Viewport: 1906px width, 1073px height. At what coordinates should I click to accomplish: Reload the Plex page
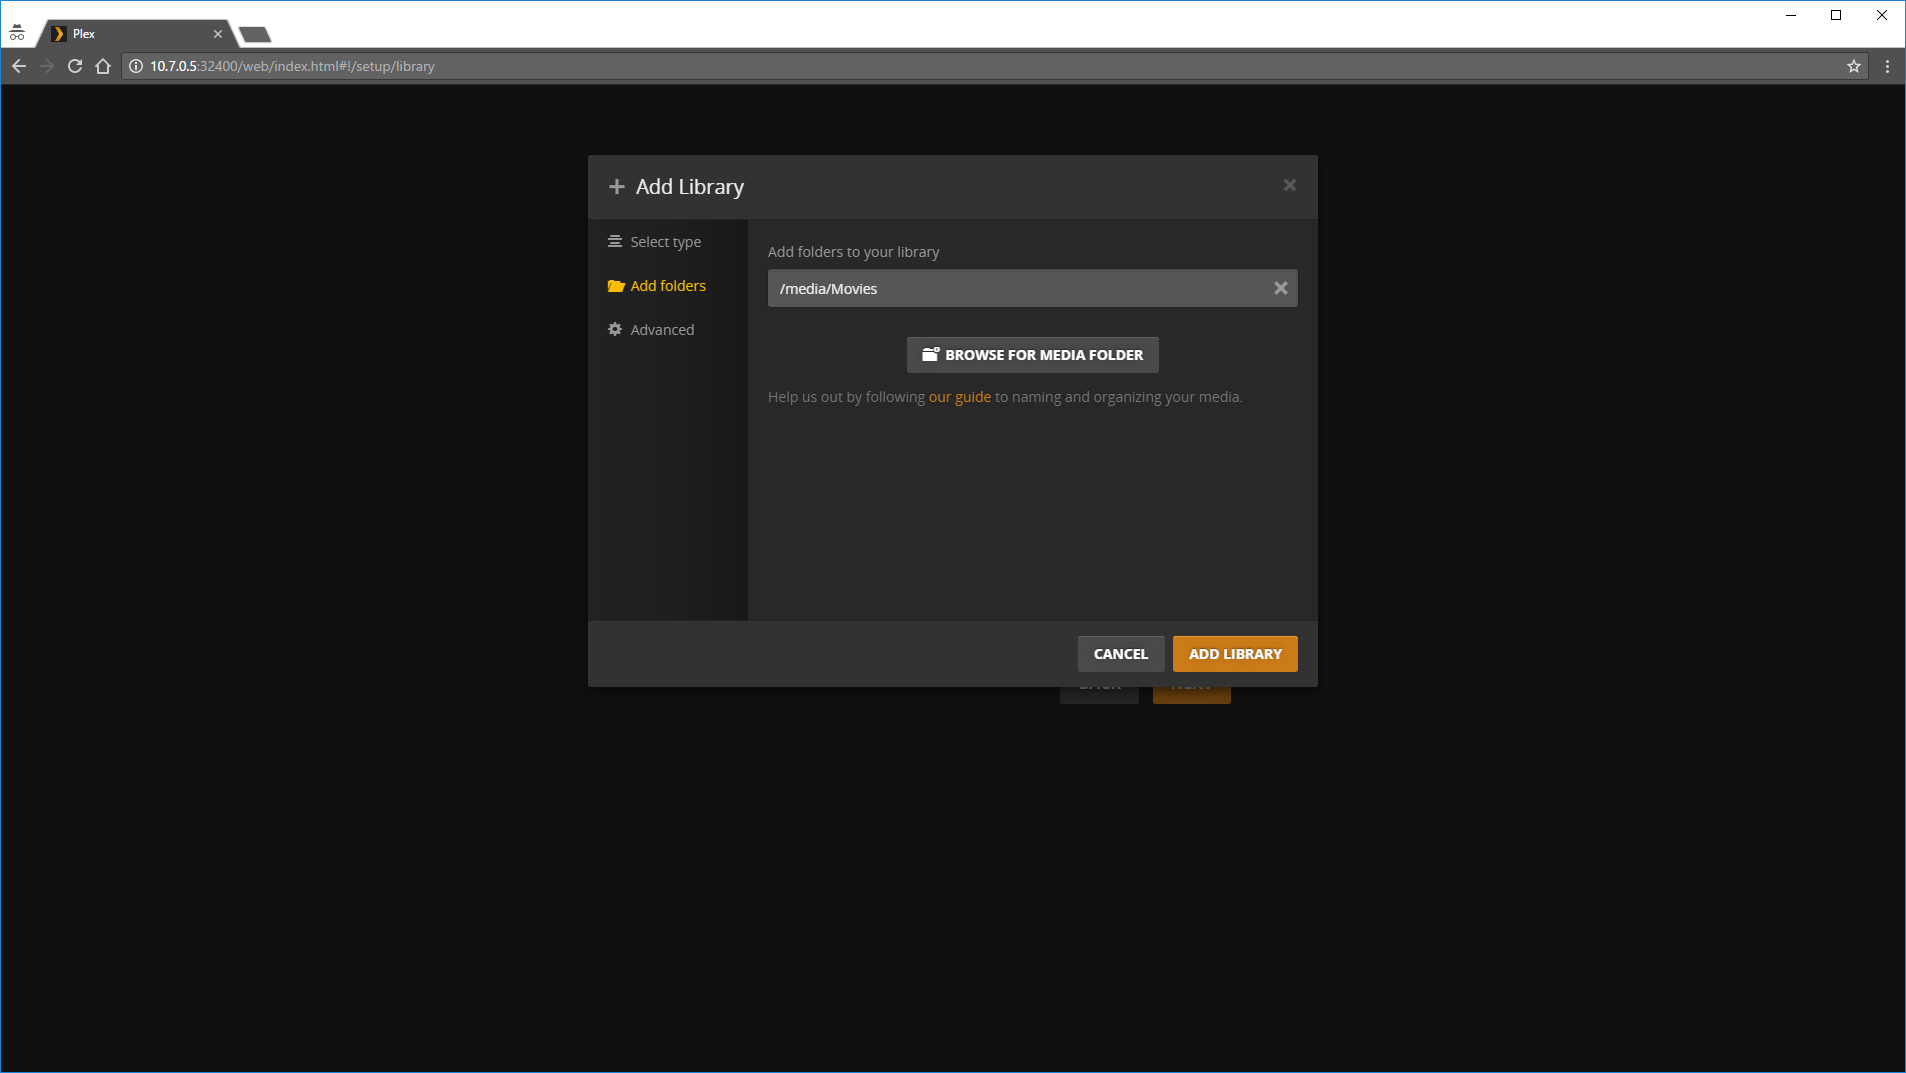(x=75, y=66)
